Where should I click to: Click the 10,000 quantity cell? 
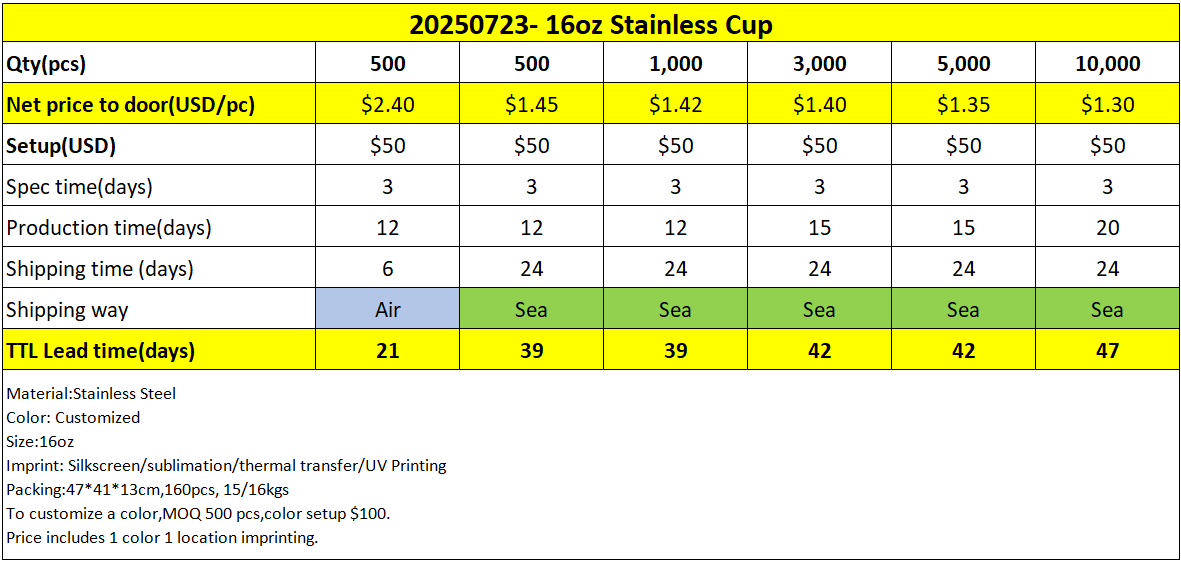[x=1107, y=64]
